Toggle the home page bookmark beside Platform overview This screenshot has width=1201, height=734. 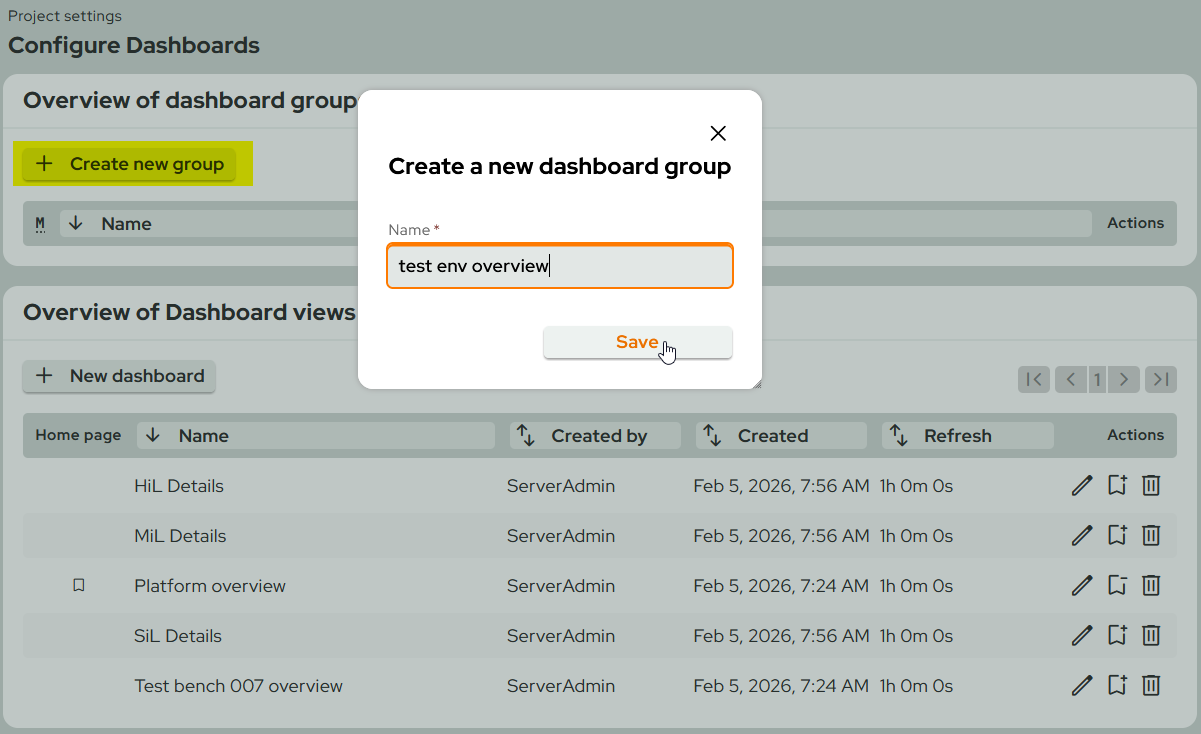pos(79,585)
